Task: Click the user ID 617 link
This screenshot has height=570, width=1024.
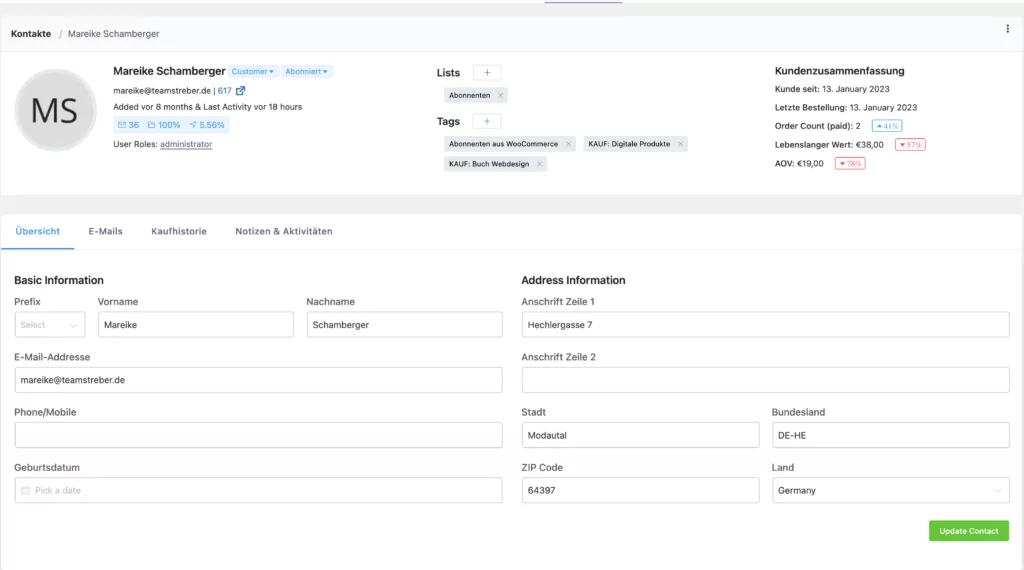Action: 225,91
